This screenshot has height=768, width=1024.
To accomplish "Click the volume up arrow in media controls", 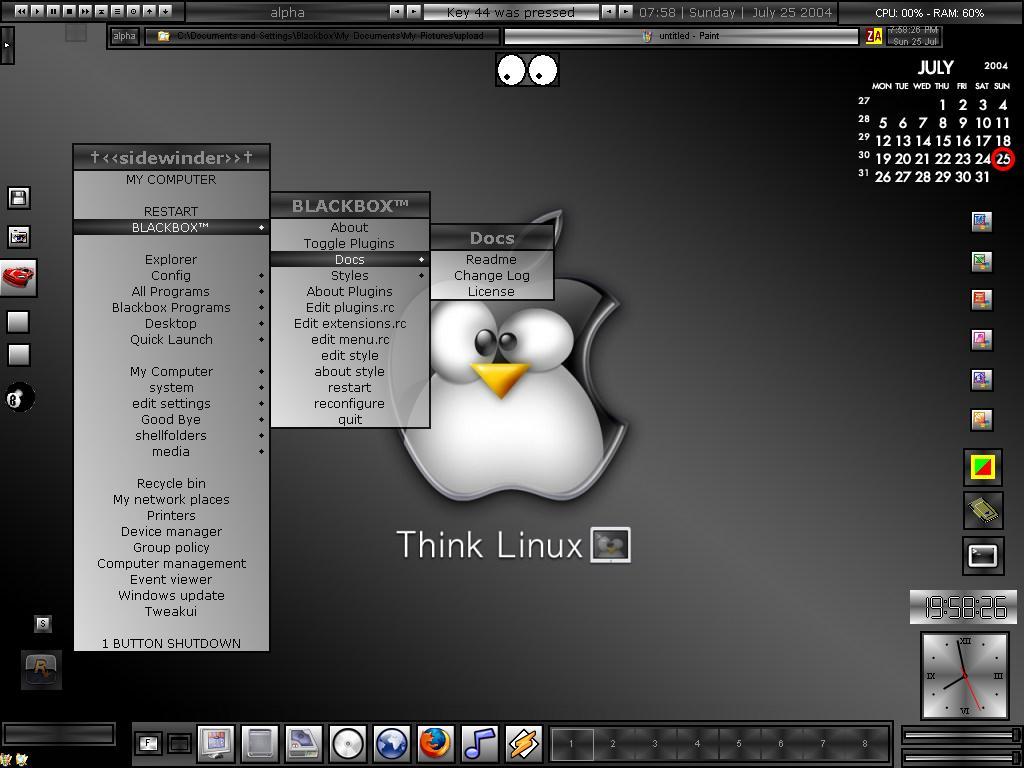I will (149, 11).
